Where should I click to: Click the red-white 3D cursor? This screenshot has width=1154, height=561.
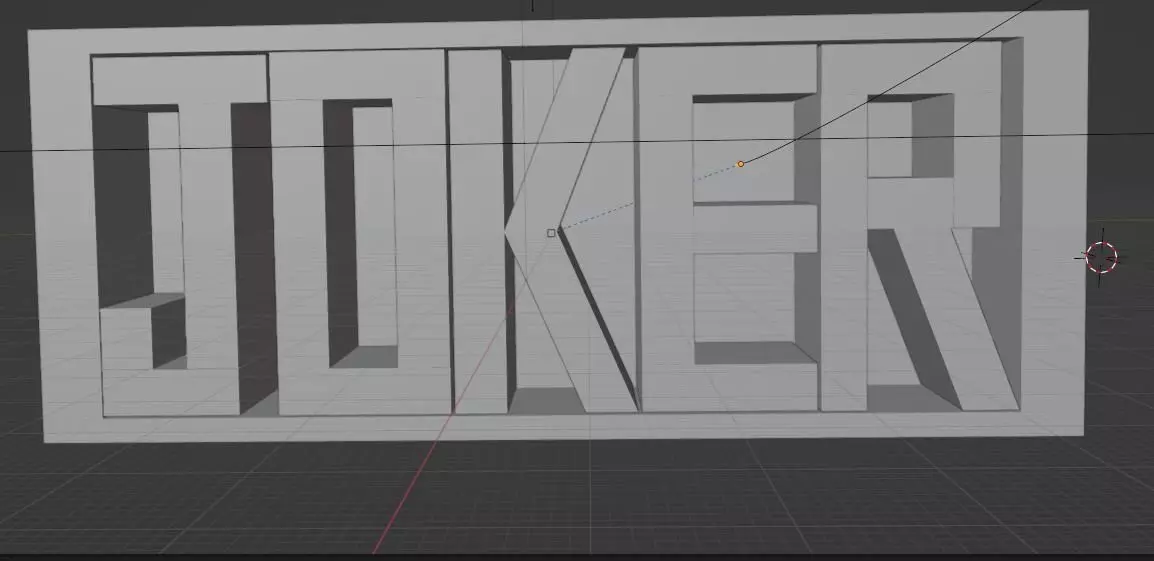point(1102,257)
